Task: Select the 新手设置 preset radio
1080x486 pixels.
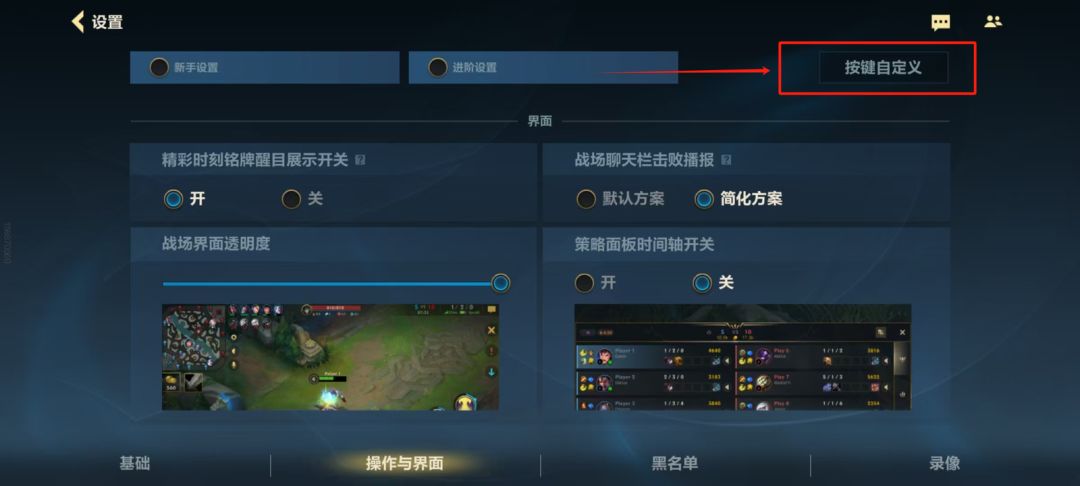Action: click(x=159, y=67)
